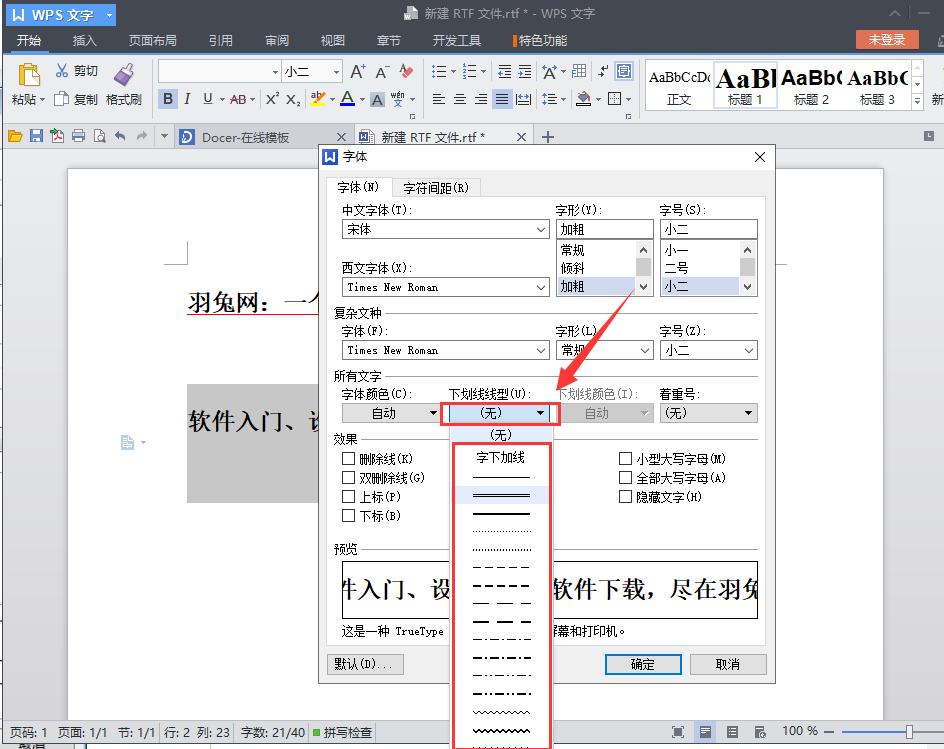This screenshot has height=749, width=944.
Task: Apply justified alignment in ribbon
Action: click(x=502, y=99)
